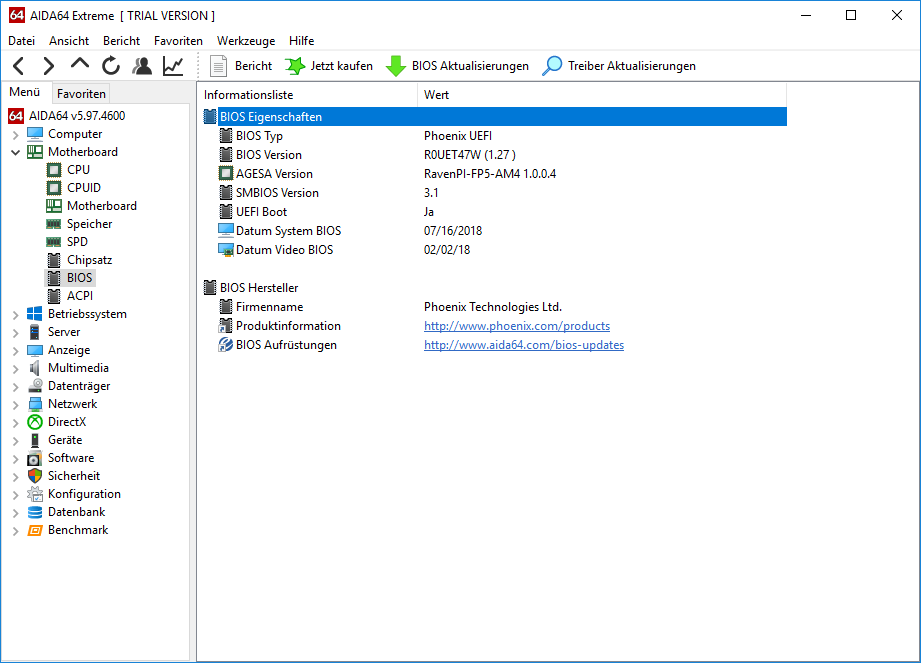Open the Ansicht menu

(x=69, y=41)
